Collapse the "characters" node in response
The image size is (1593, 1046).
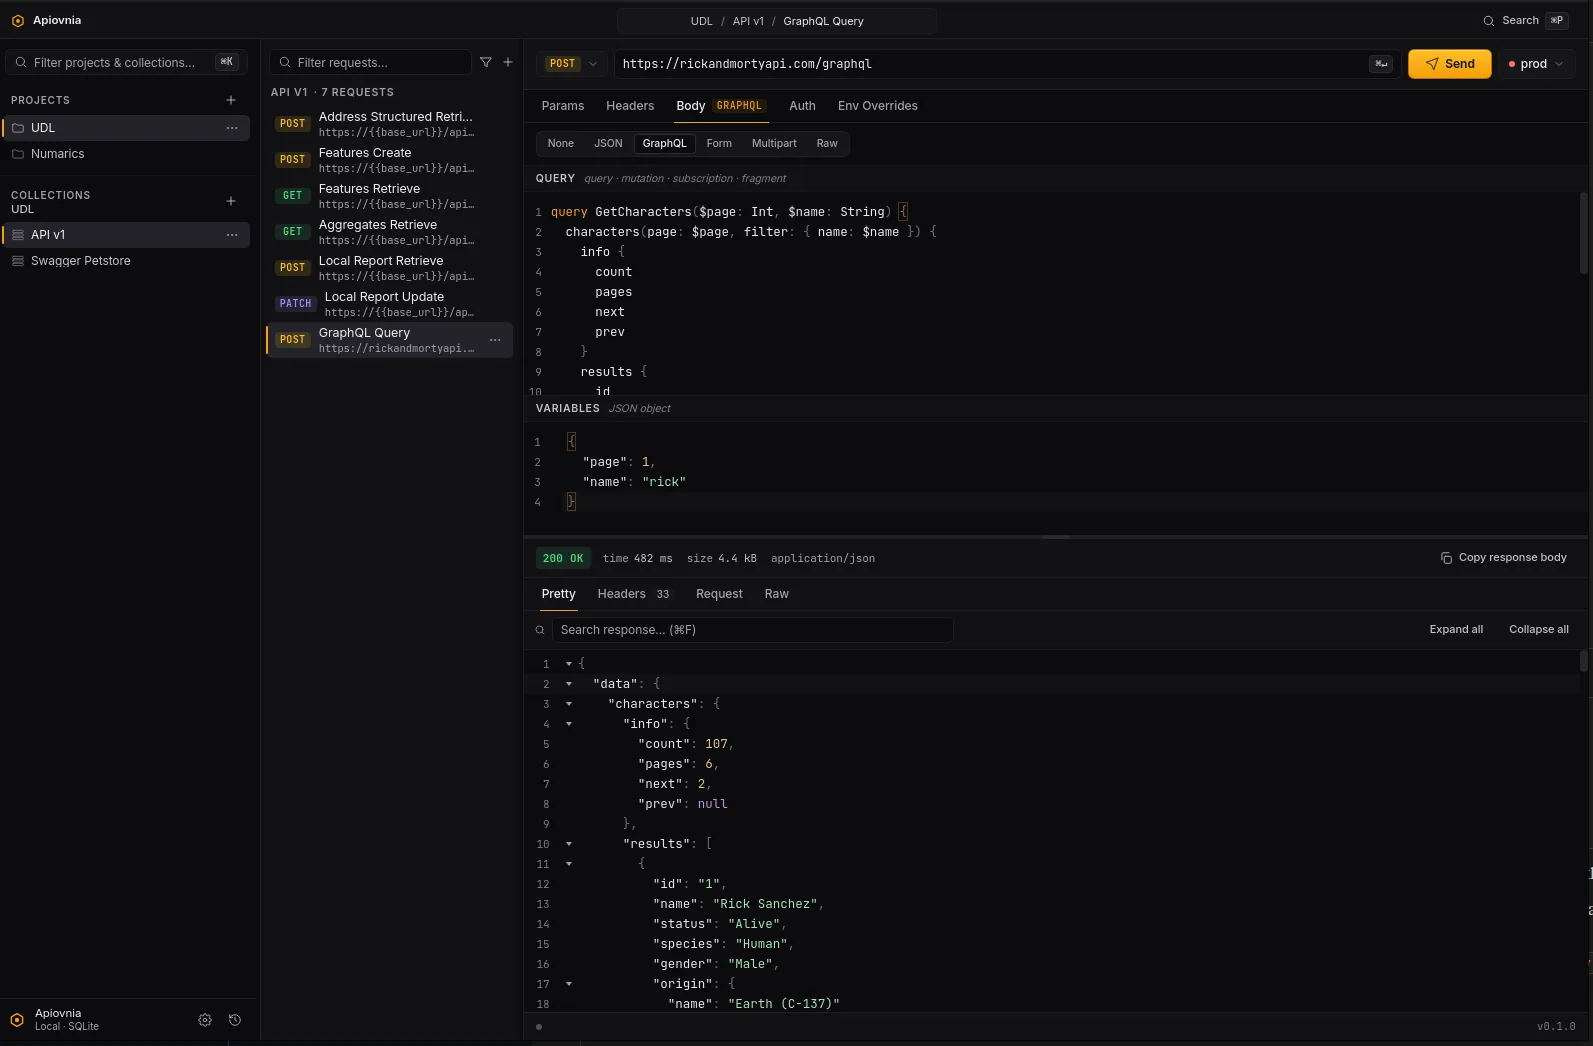(x=569, y=704)
